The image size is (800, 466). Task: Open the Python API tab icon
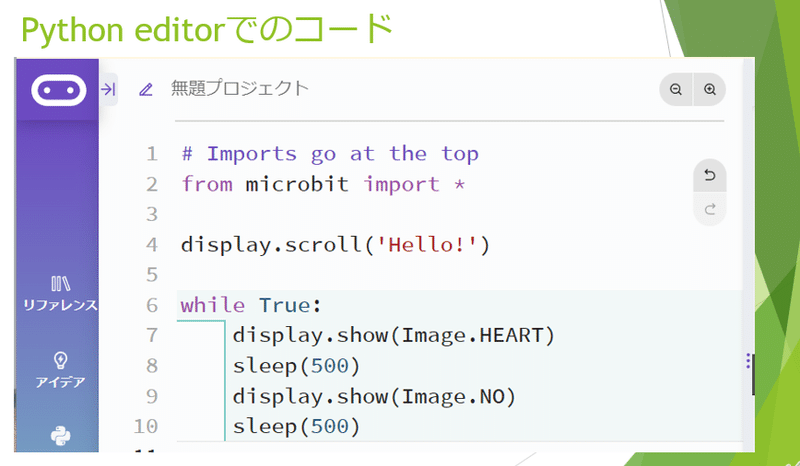click(60, 436)
